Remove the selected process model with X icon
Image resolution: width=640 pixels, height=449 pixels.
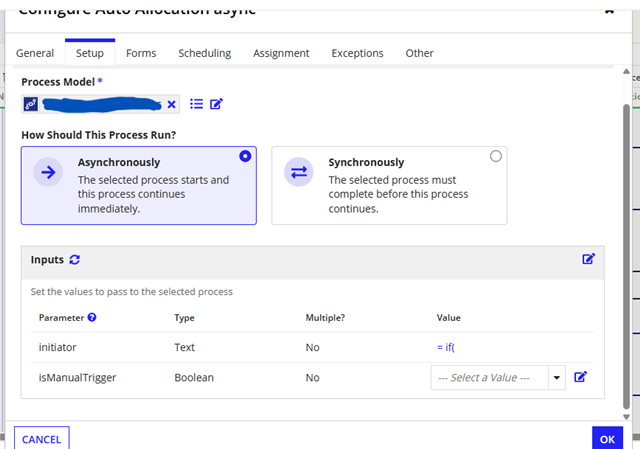171,104
